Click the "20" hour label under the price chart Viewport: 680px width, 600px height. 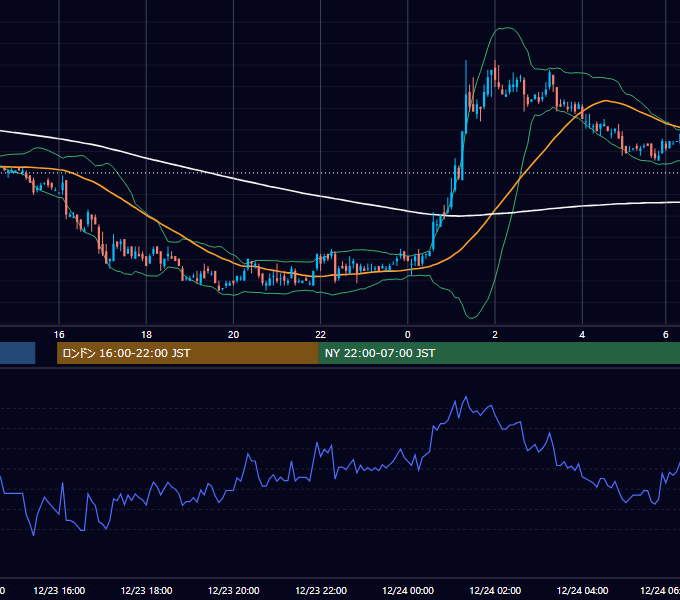[233, 335]
